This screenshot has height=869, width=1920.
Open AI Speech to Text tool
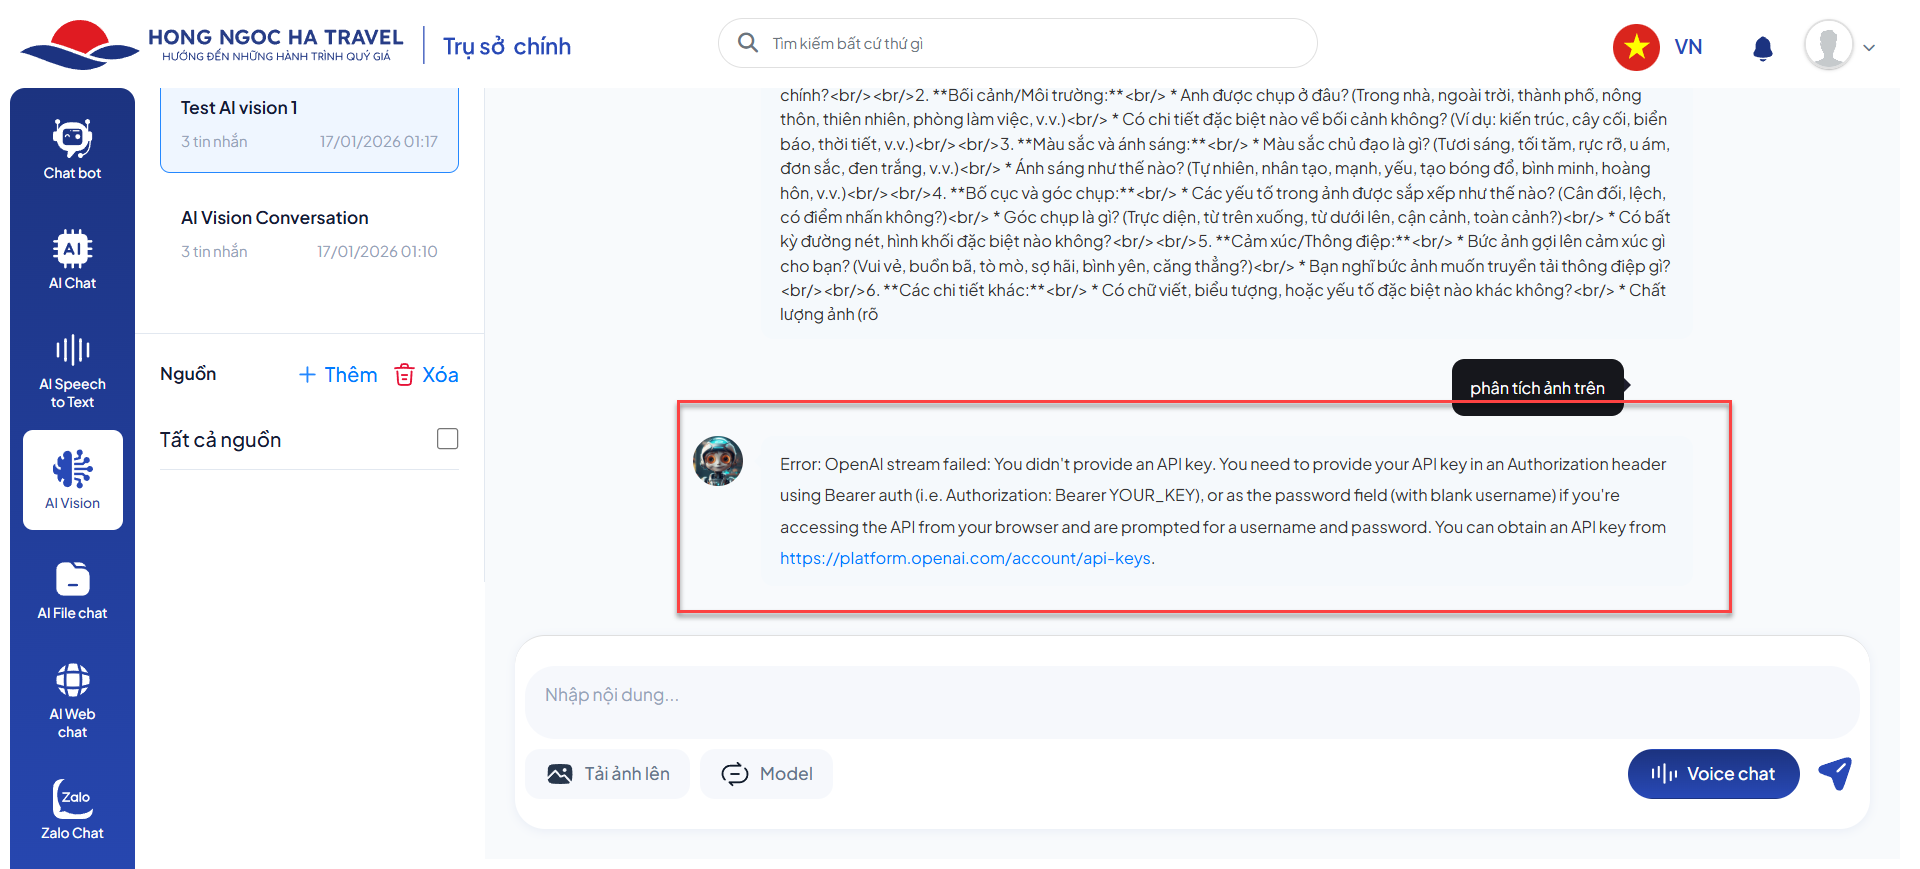72,371
